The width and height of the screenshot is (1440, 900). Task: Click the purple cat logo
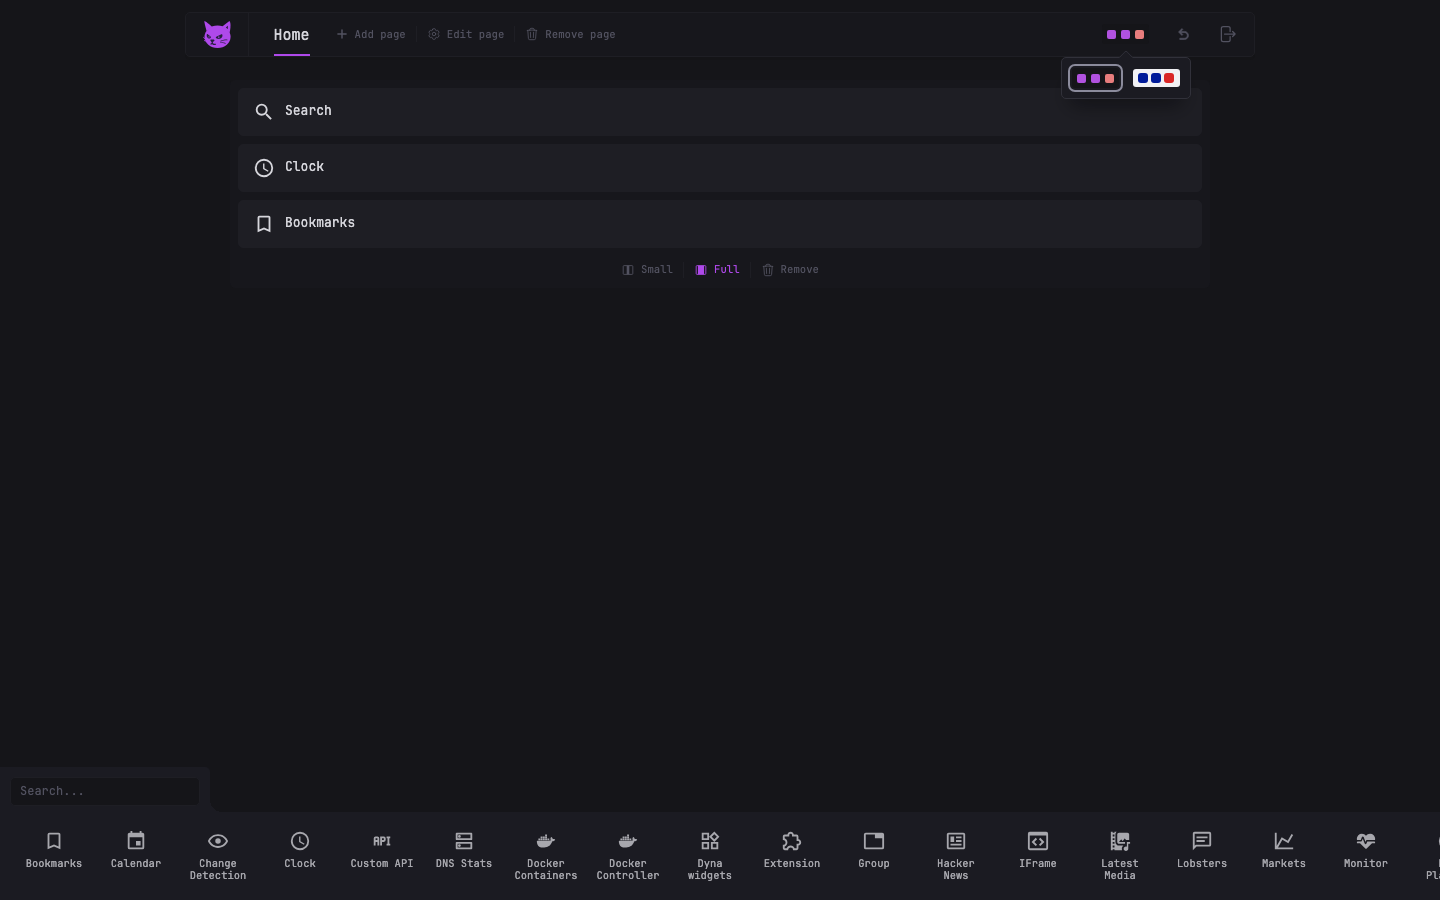point(217,35)
